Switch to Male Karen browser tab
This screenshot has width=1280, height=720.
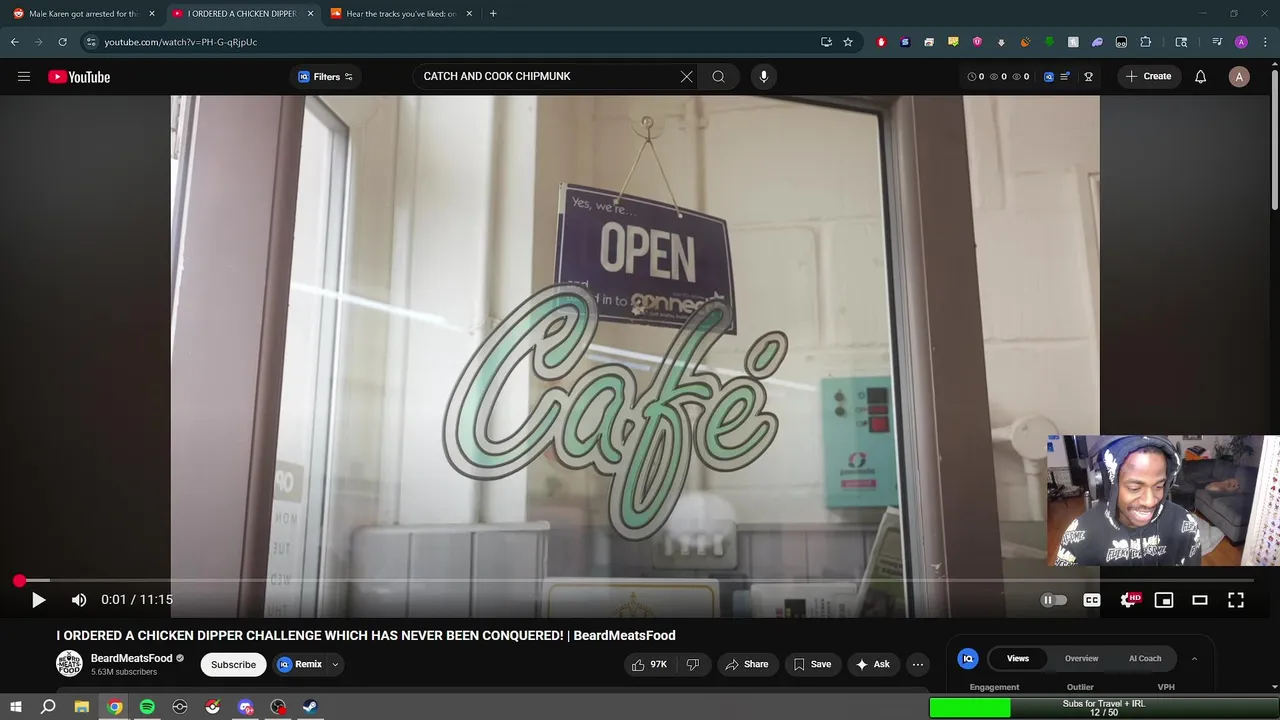coord(83,14)
